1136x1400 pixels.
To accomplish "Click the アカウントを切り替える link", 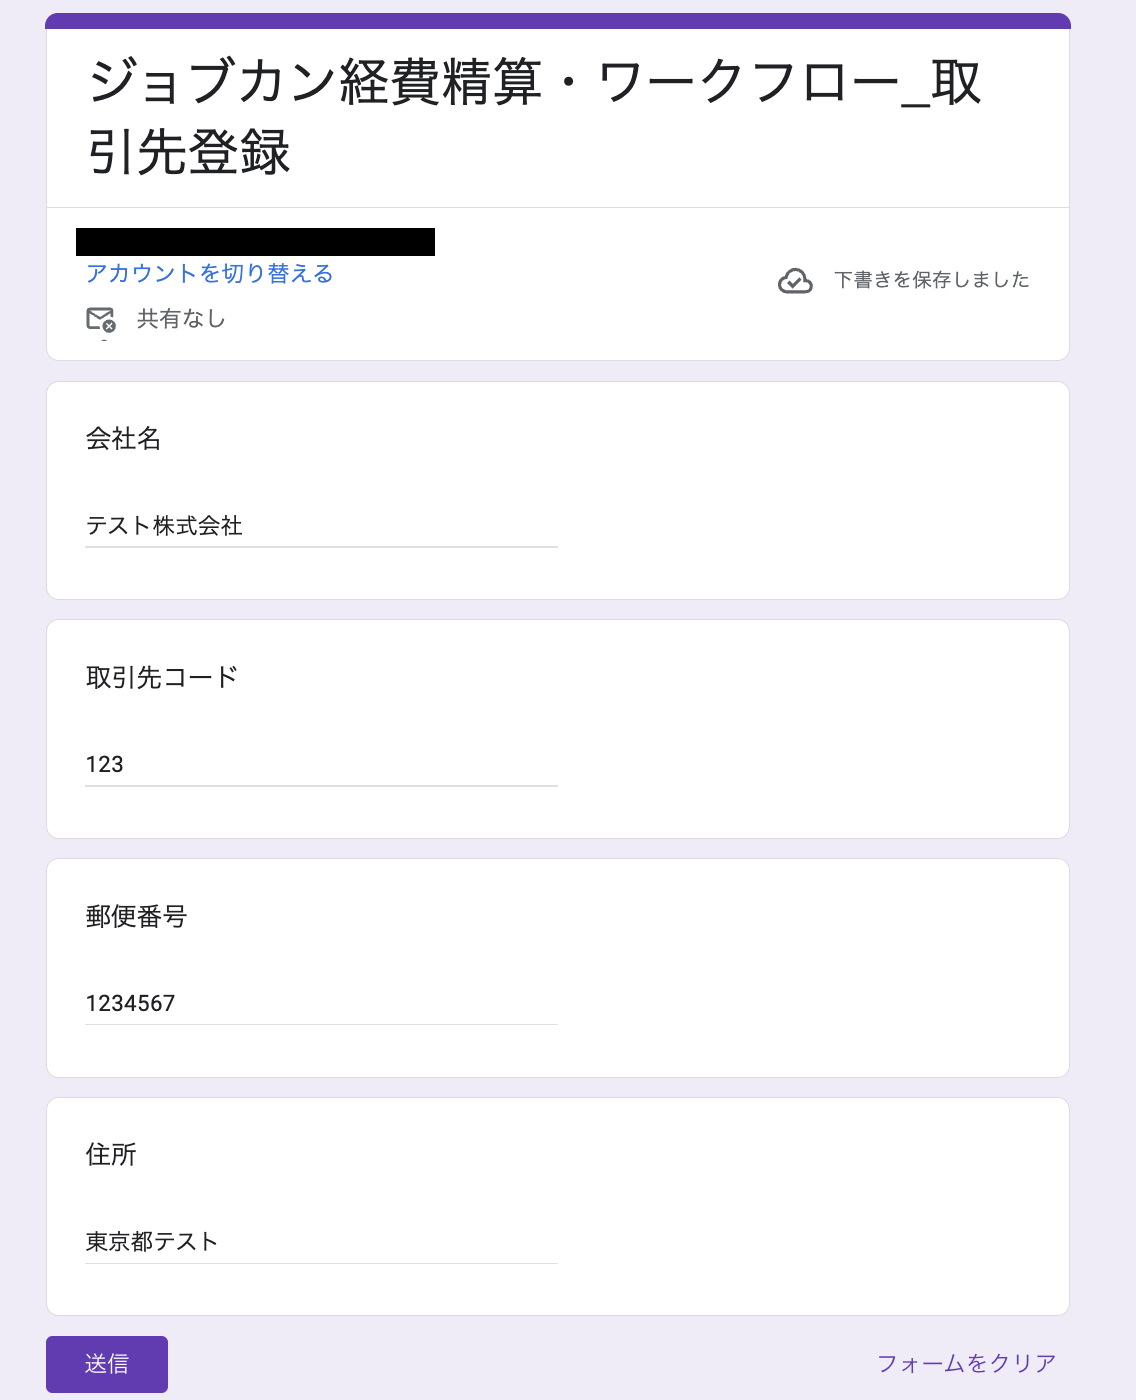I will 209,274.
